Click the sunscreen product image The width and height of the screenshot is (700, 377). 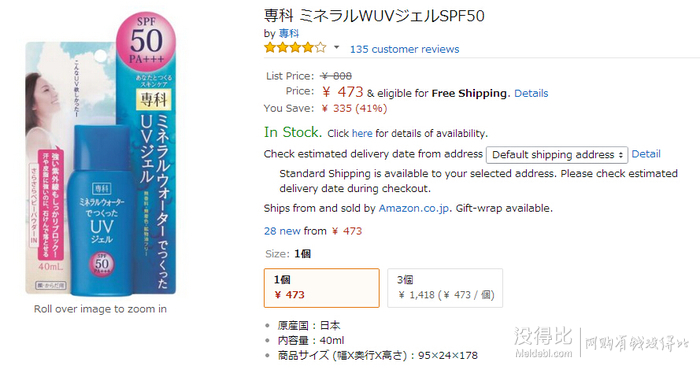pyautogui.click(x=100, y=154)
